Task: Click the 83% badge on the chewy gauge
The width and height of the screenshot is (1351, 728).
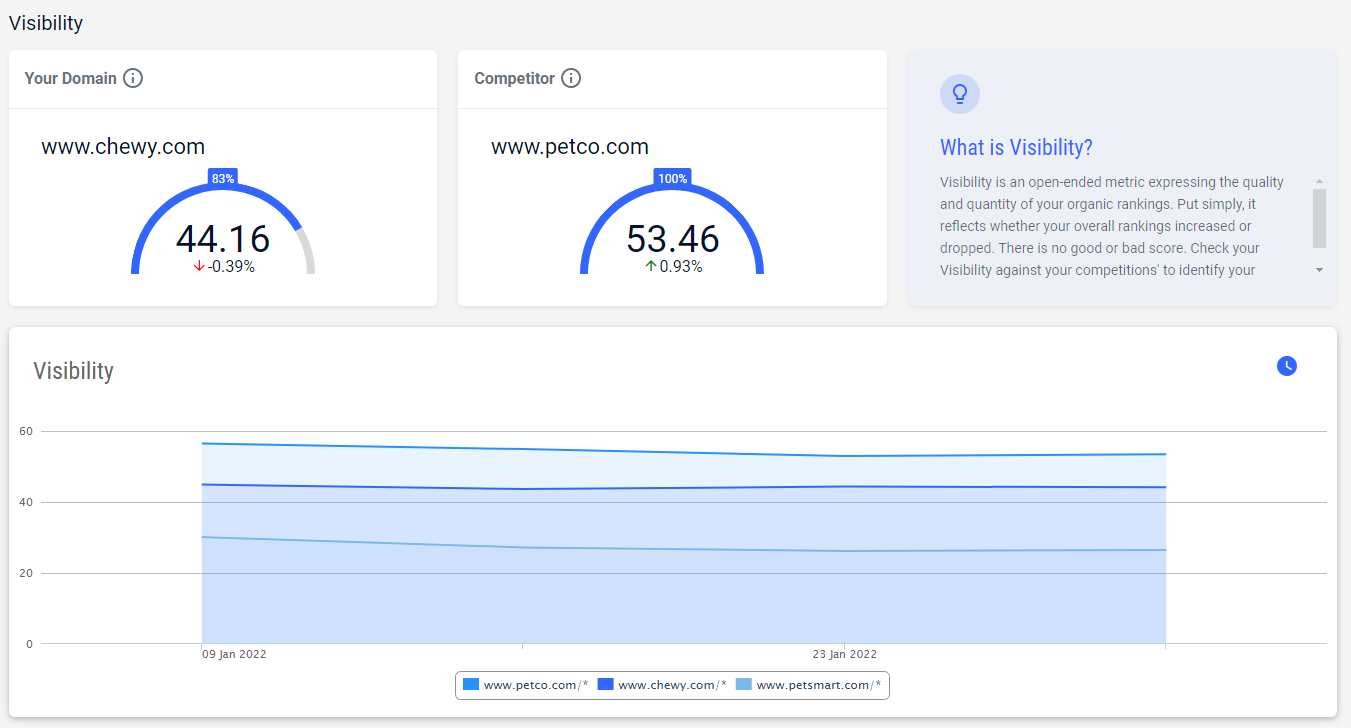Action: [x=222, y=178]
